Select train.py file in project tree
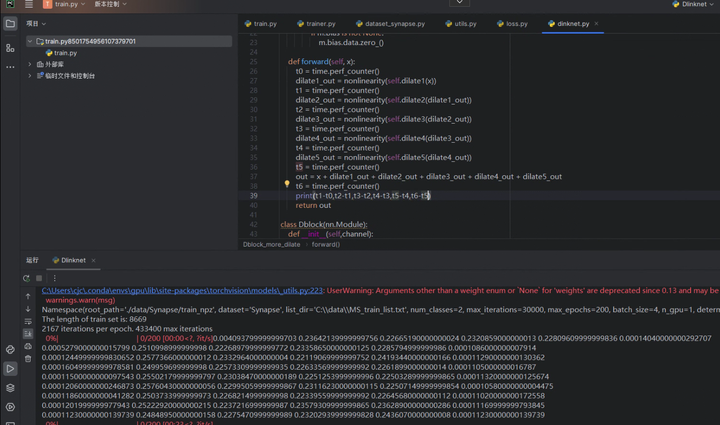Image resolution: width=720 pixels, height=425 pixels. click(65, 53)
